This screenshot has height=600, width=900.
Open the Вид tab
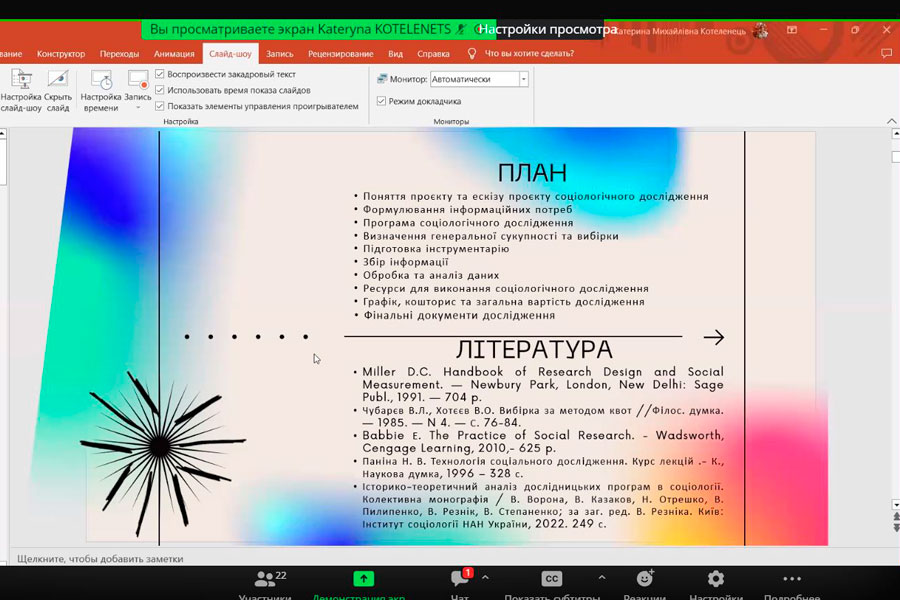395,54
